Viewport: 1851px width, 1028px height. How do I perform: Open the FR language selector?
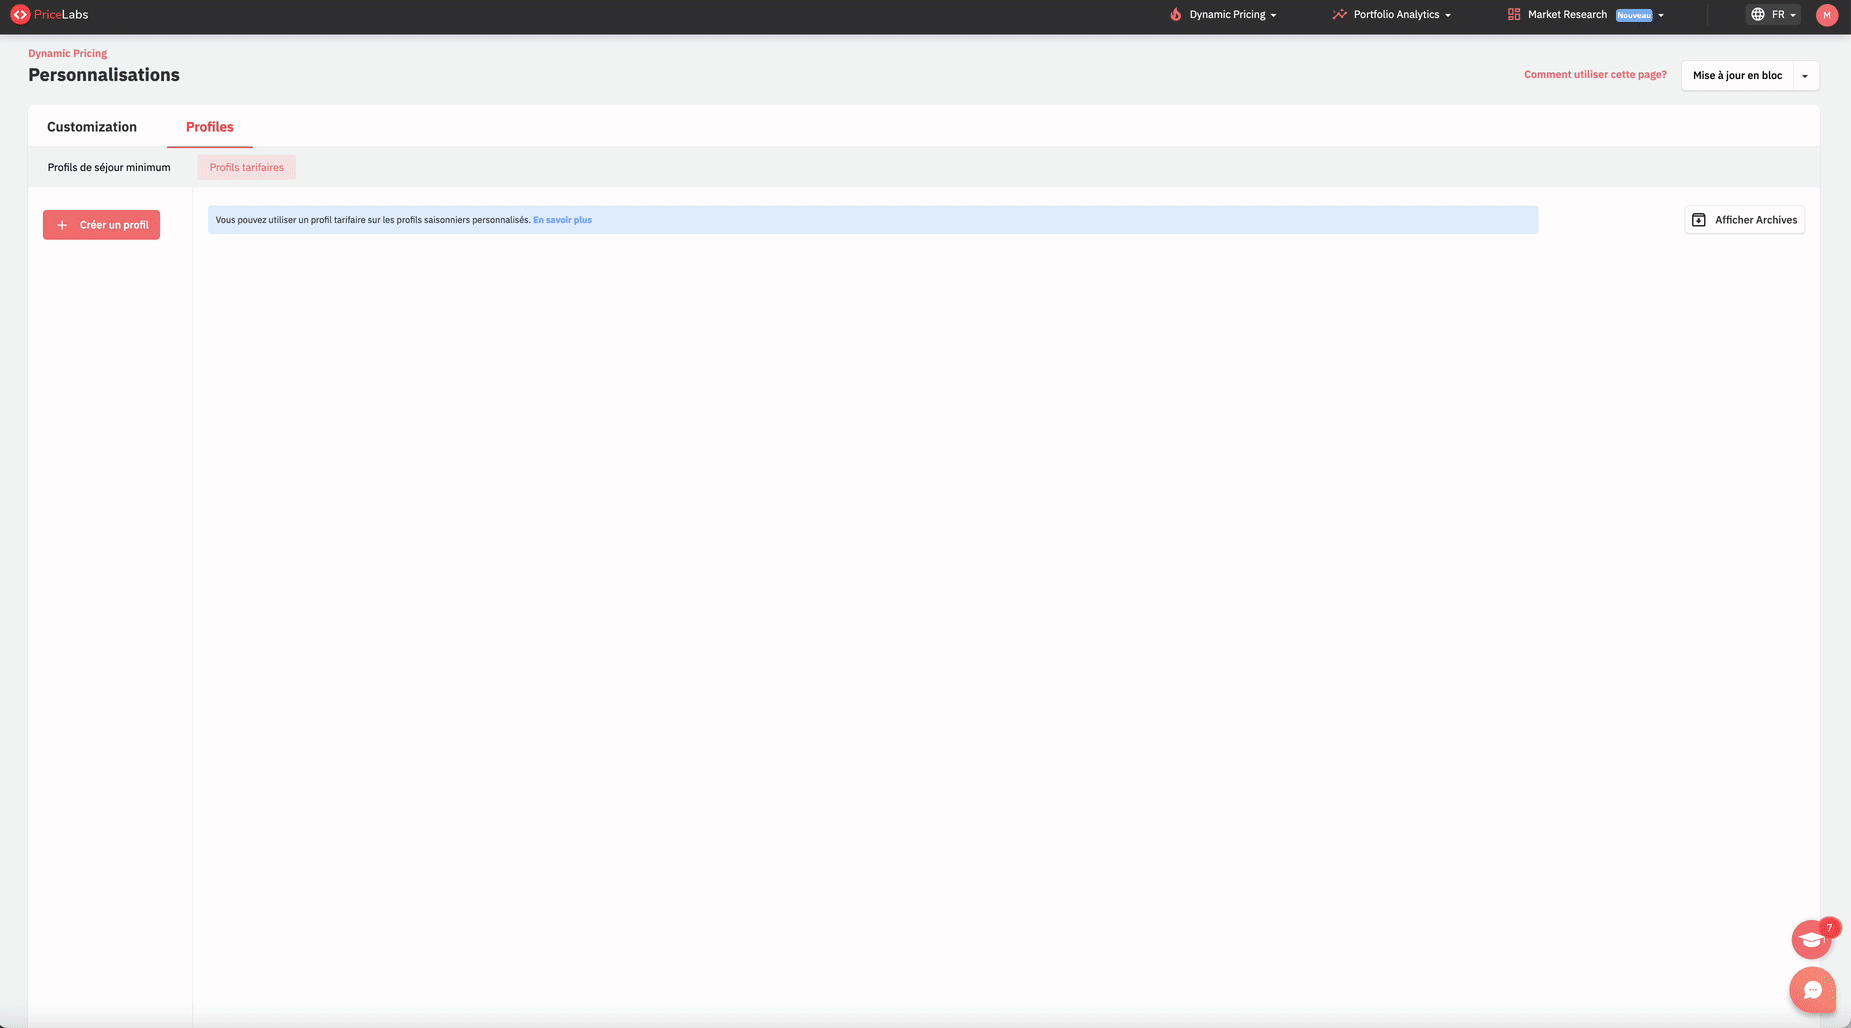[x=1773, y=15]
